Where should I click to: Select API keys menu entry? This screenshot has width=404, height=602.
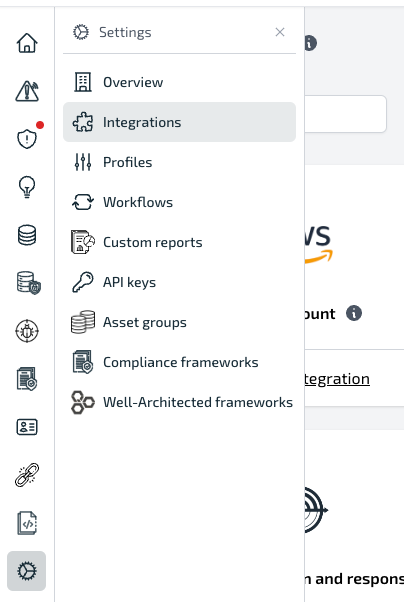[x=179, y=282]
